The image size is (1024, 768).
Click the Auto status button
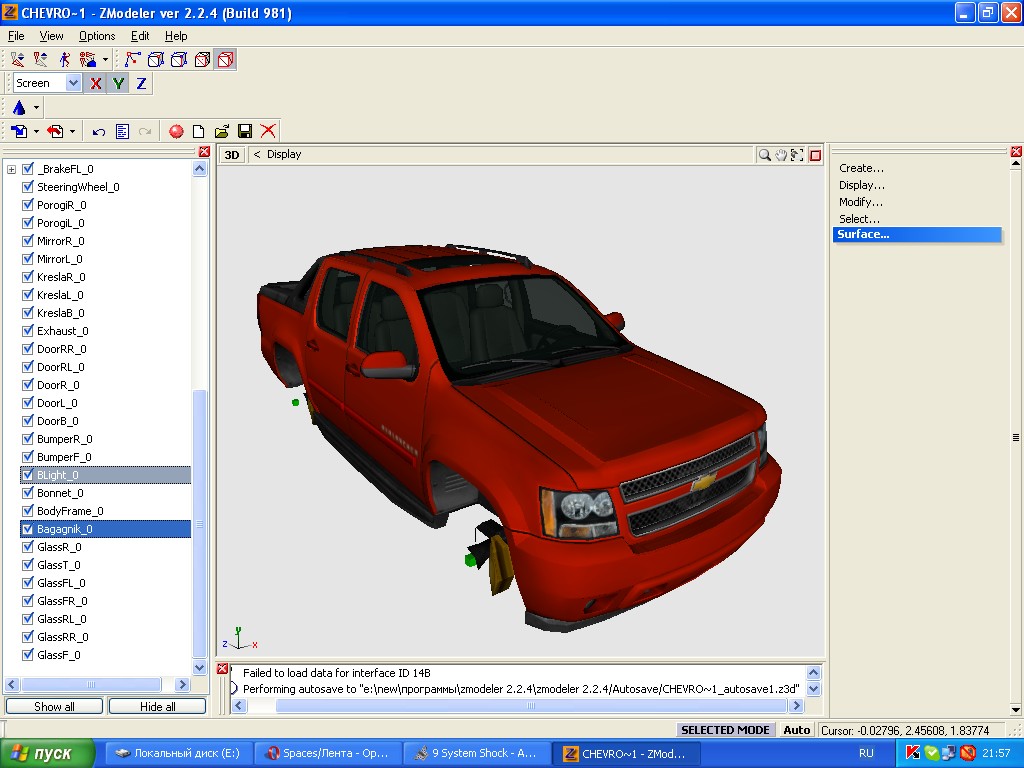click(797, 730)
